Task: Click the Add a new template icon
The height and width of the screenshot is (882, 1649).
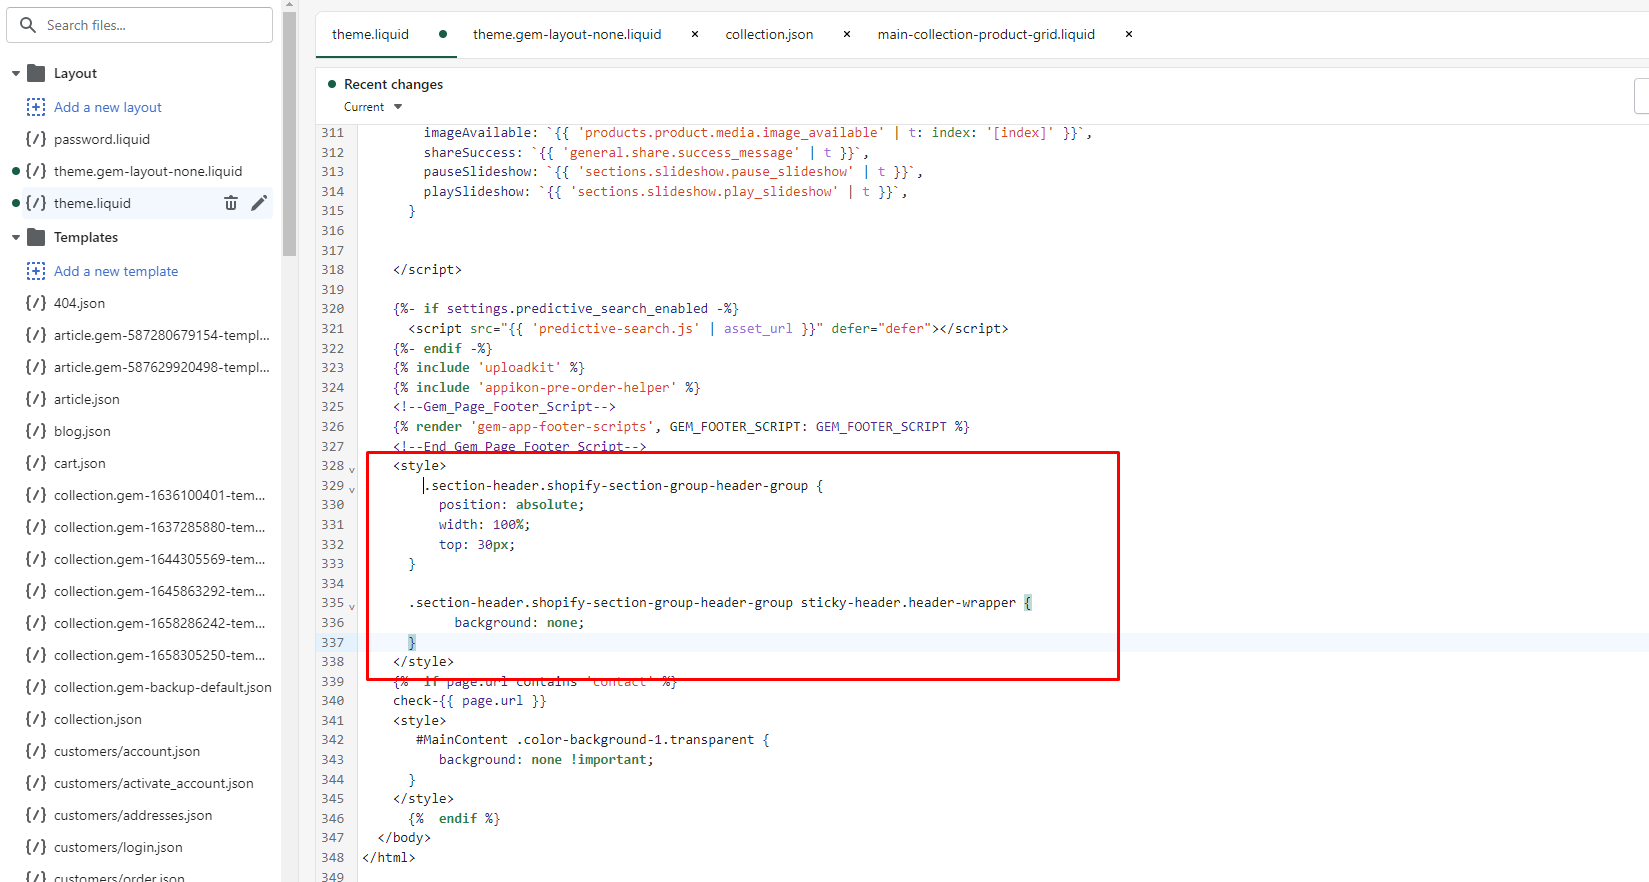Action: tap(36, 271)
